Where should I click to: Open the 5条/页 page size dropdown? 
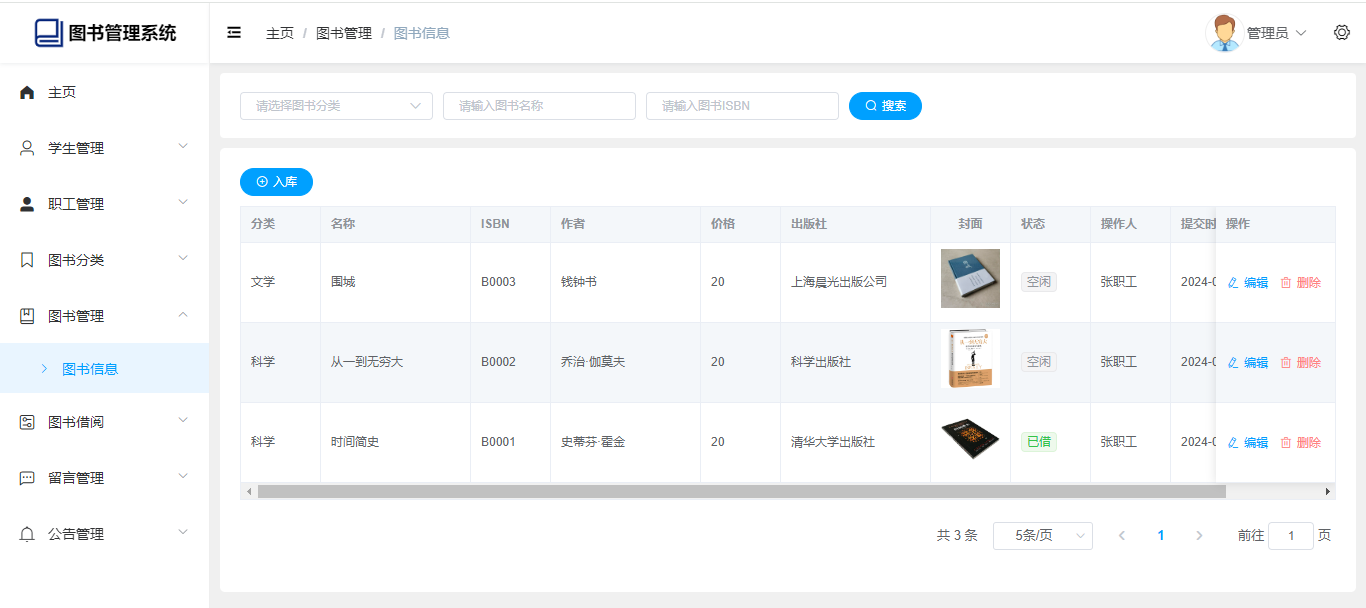[1042, 536]
